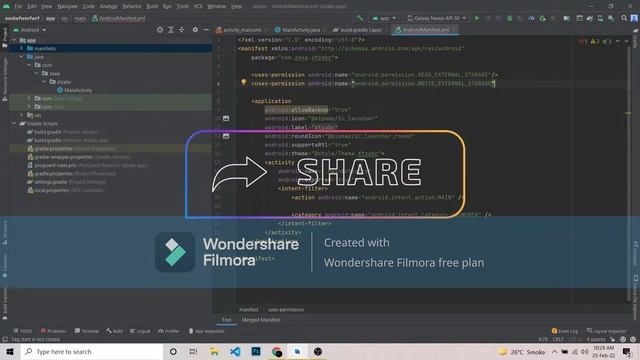This screenshot has width=640, height=360.
Task: Click Collapse All icon in Project panel
Action: point(182,30)
